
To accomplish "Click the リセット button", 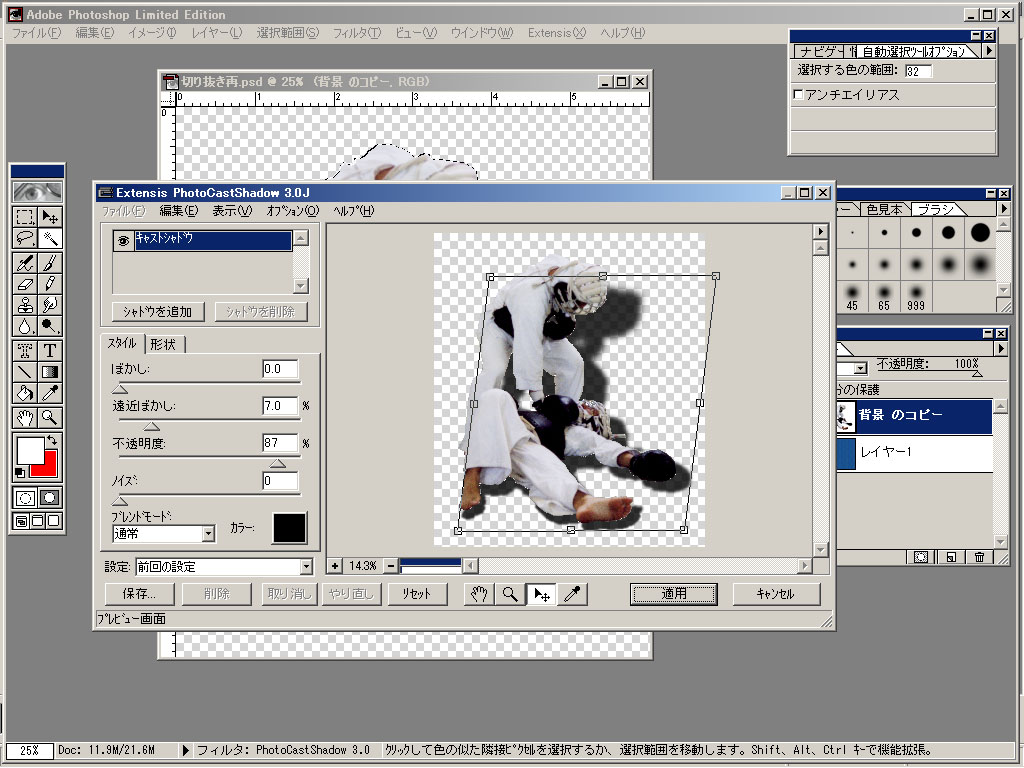I will (x=416, y=594).
